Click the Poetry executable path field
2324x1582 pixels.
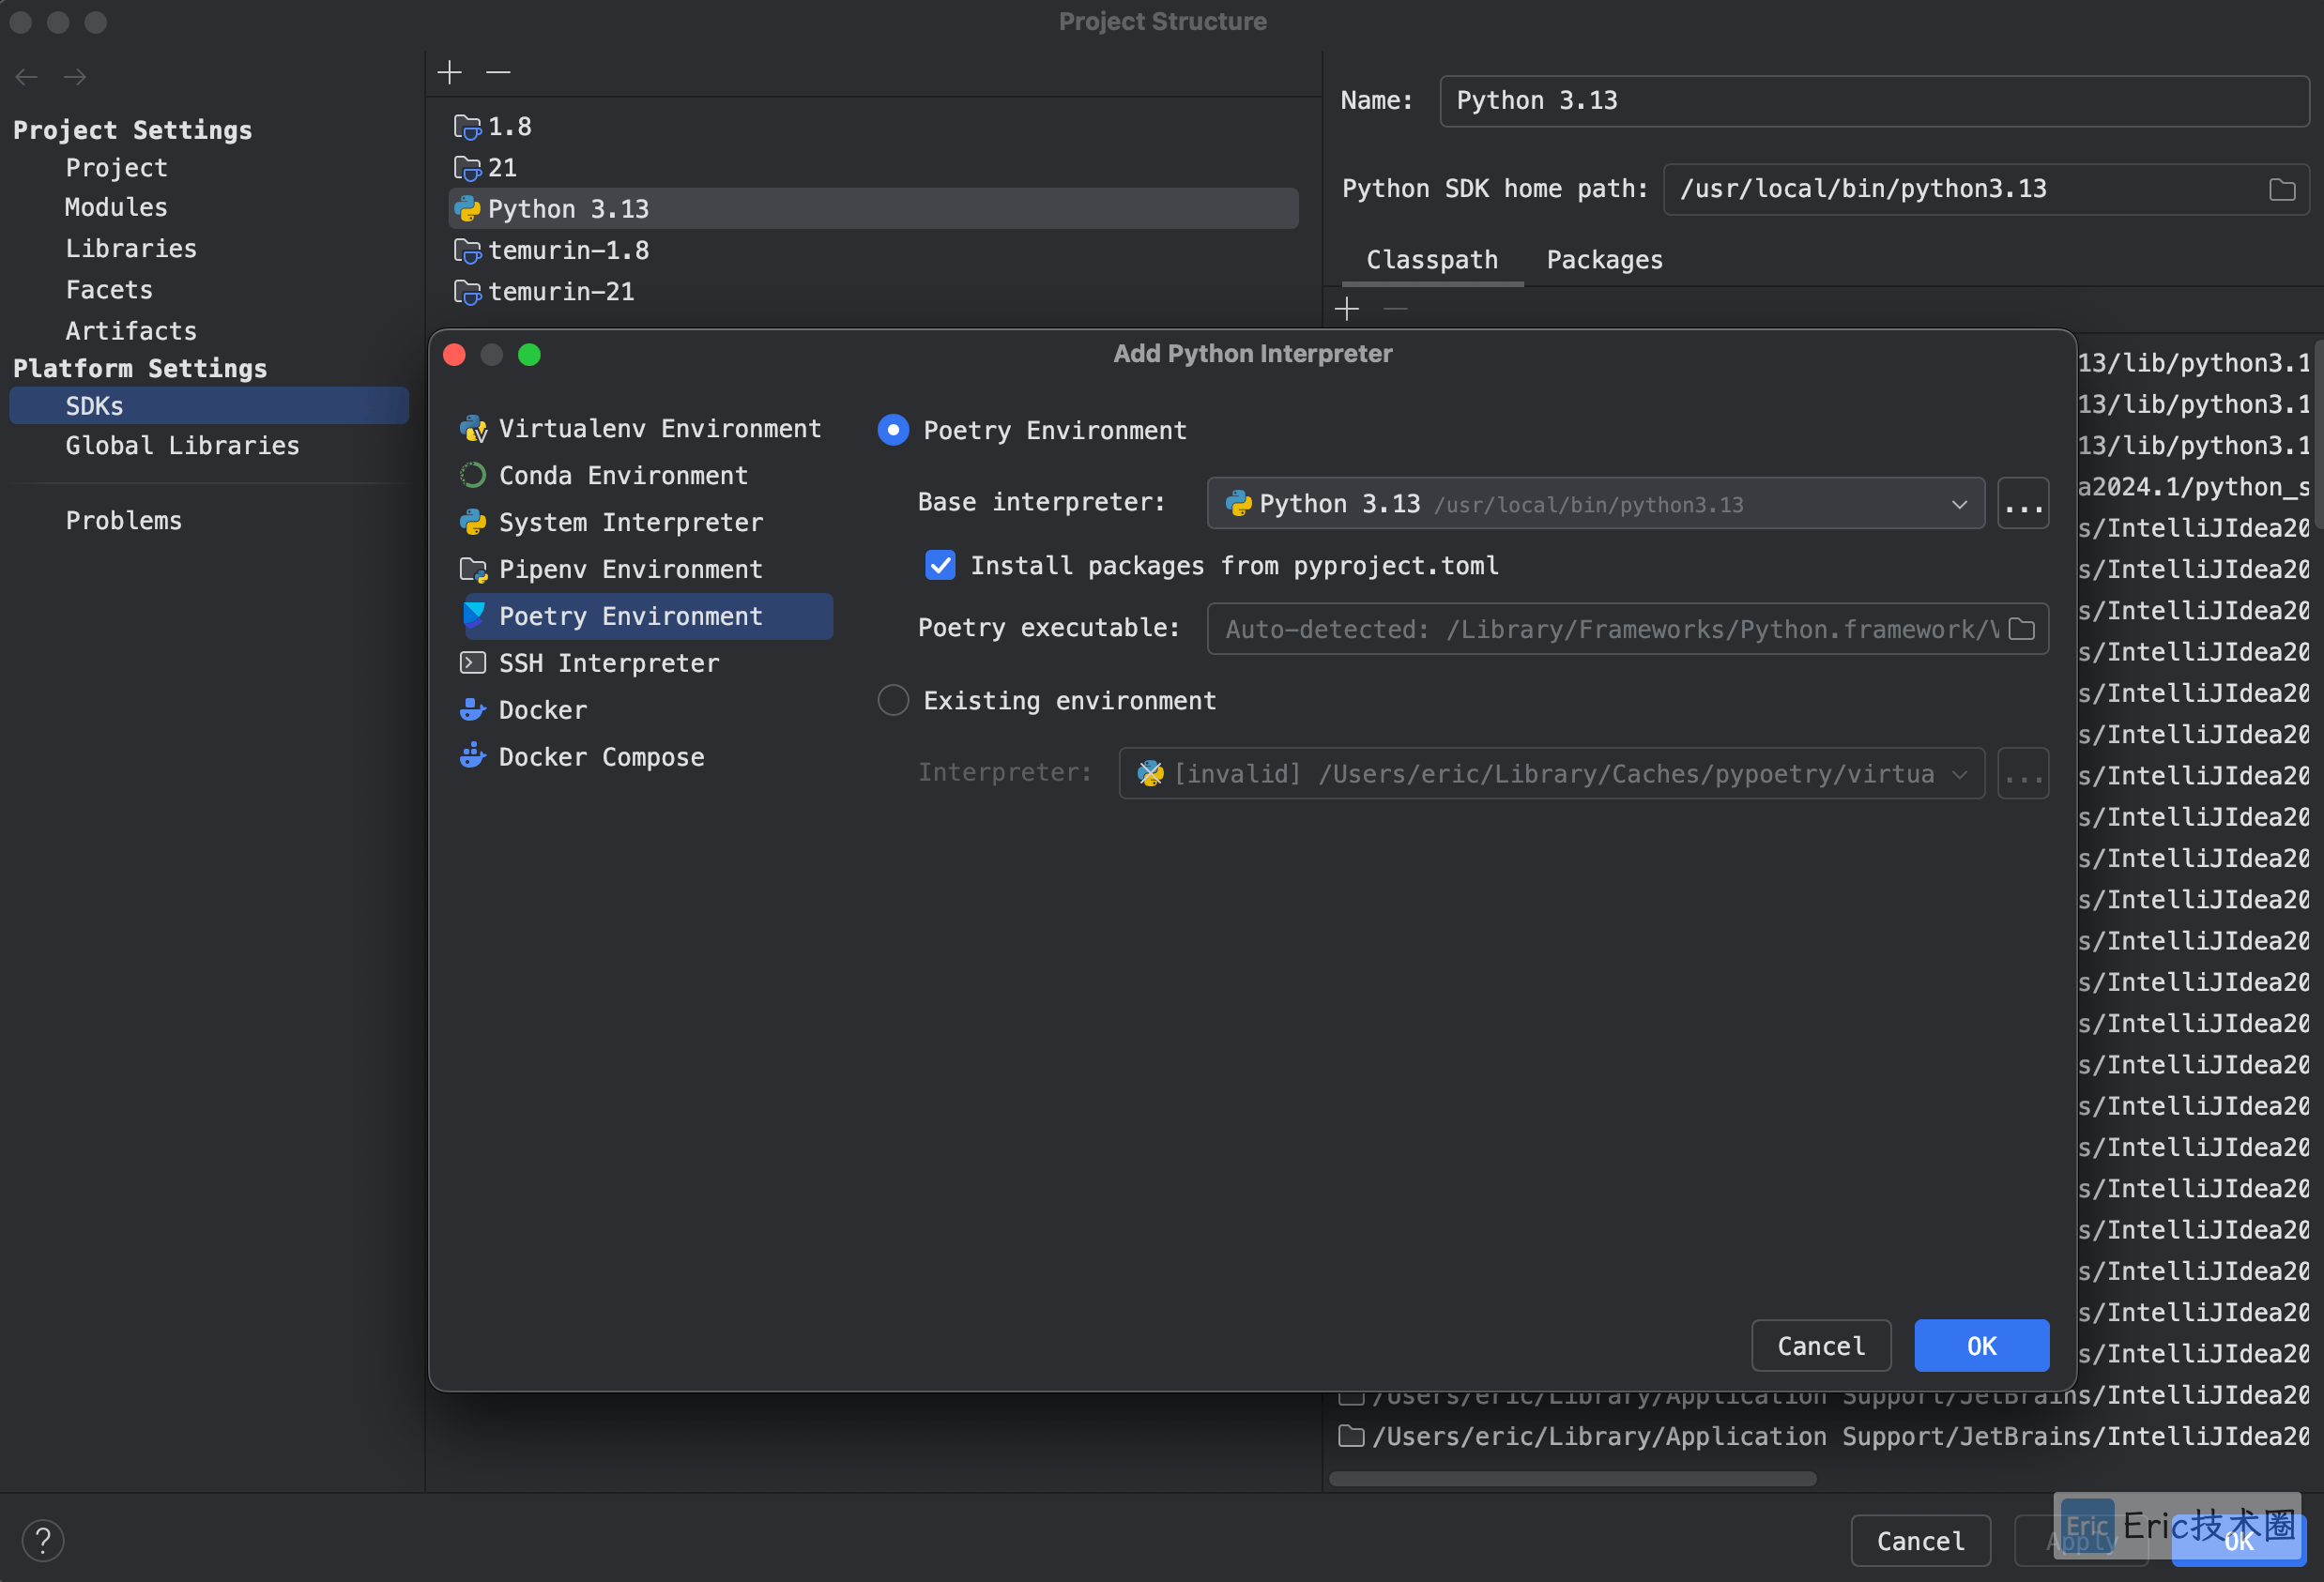click(x=1627, y=629)
